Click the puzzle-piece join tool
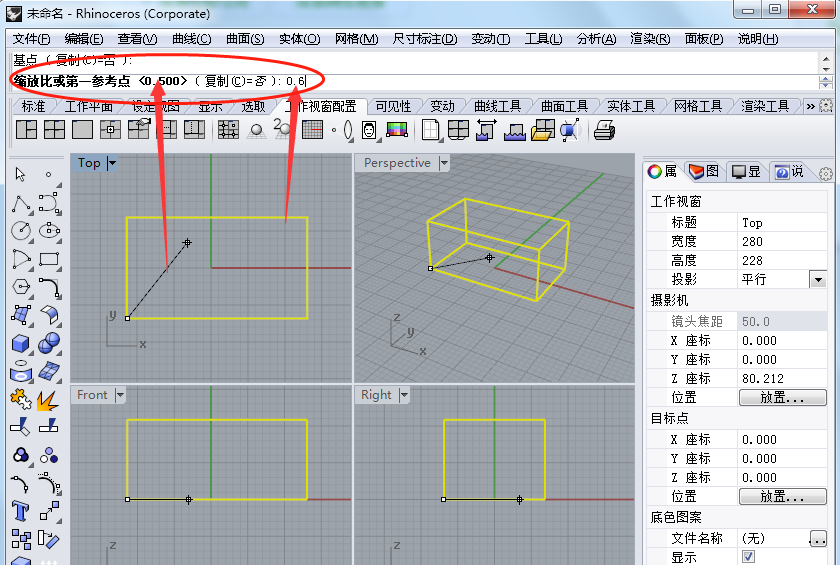The width and height of the screenshot is (840, 565). pos(20,399)
